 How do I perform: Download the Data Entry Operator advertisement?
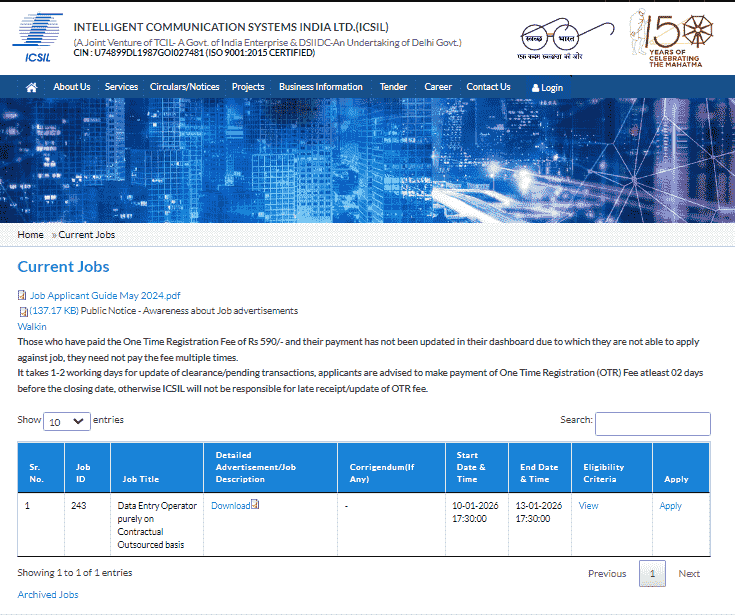click(231, 506)
